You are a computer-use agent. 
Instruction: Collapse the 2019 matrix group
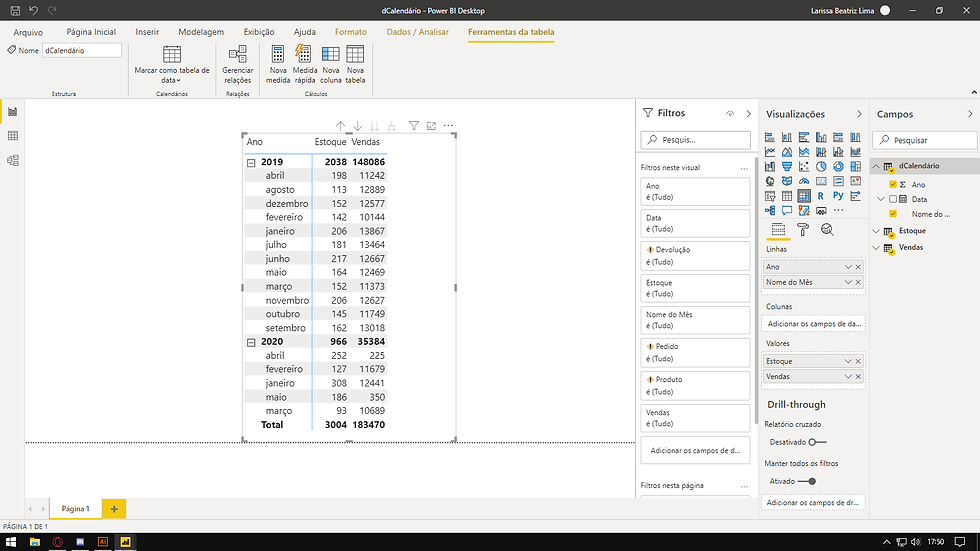pos(251,162)
